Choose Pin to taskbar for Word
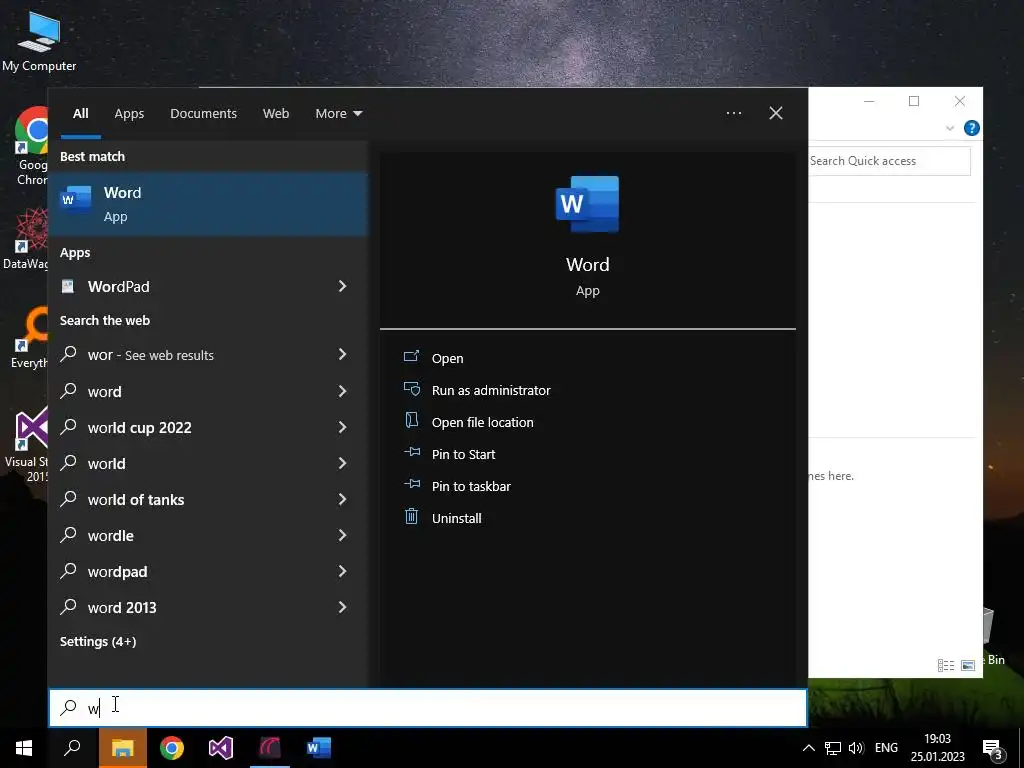Viewport: 1024px width, 768px height. 472,486
